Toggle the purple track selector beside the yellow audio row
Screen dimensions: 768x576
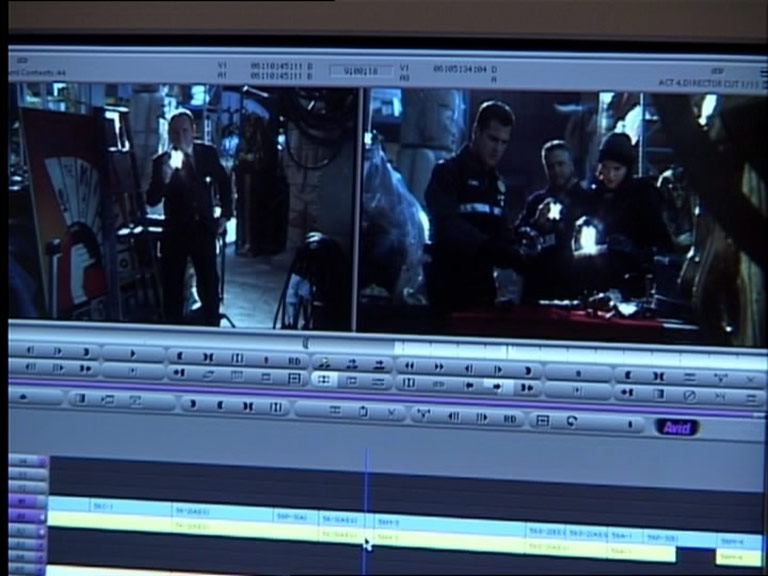click(x=28, y=516)
